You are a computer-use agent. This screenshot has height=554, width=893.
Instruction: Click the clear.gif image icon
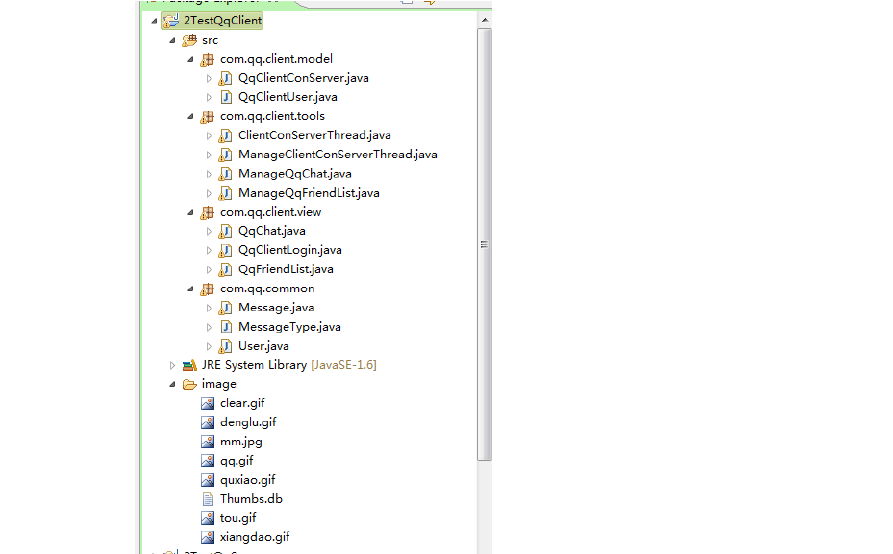[x=207, y=404]
